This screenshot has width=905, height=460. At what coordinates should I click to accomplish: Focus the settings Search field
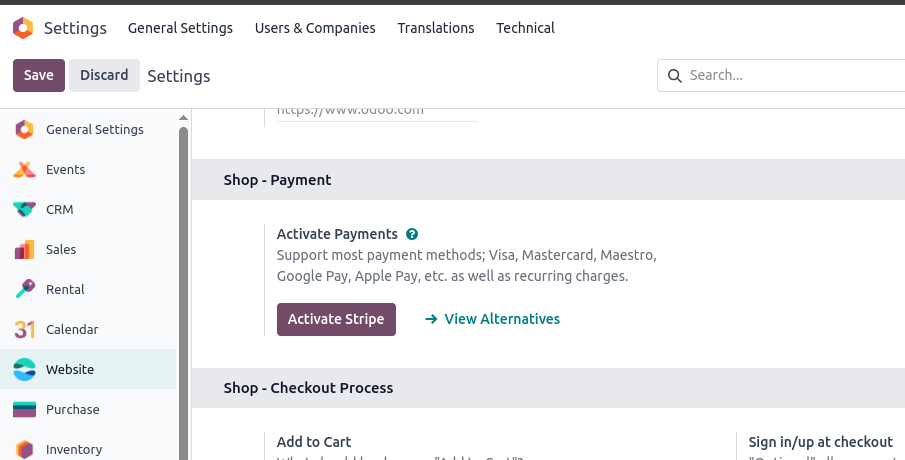pyautogui.click(x=794, y=75)
